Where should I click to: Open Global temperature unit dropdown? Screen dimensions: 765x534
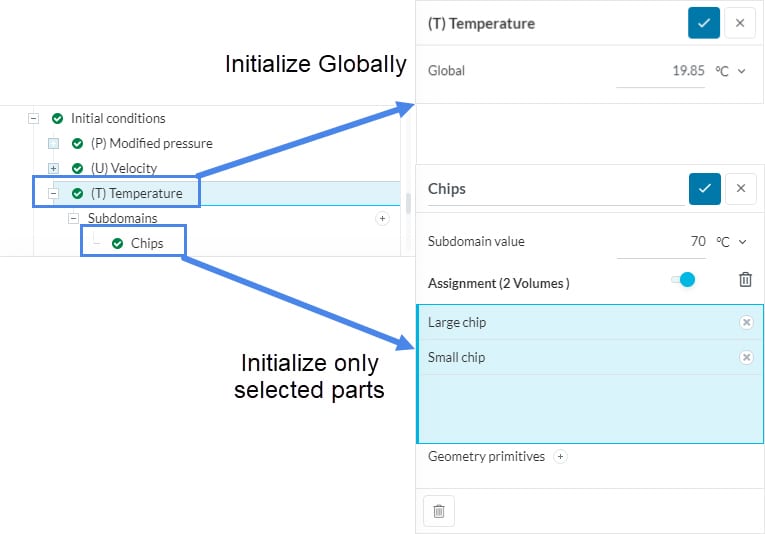tap(731, 71)
